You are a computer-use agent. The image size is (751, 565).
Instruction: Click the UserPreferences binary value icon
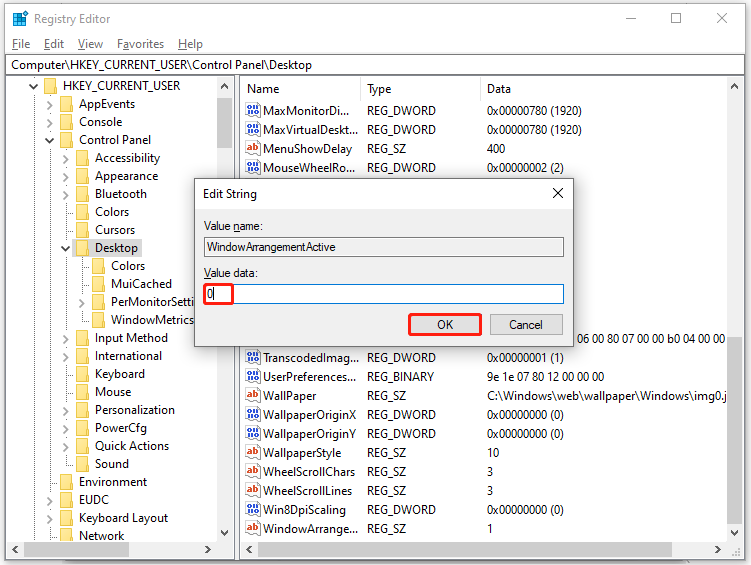(253, 376)
